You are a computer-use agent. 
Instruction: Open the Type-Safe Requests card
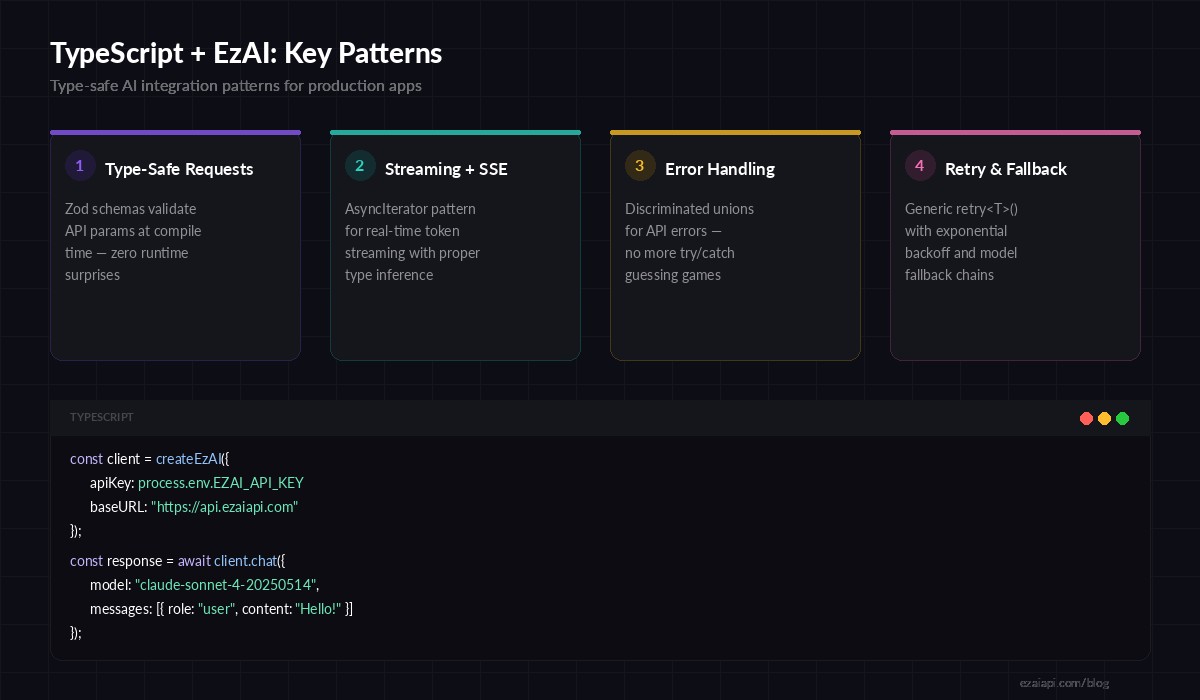[175, 245]
